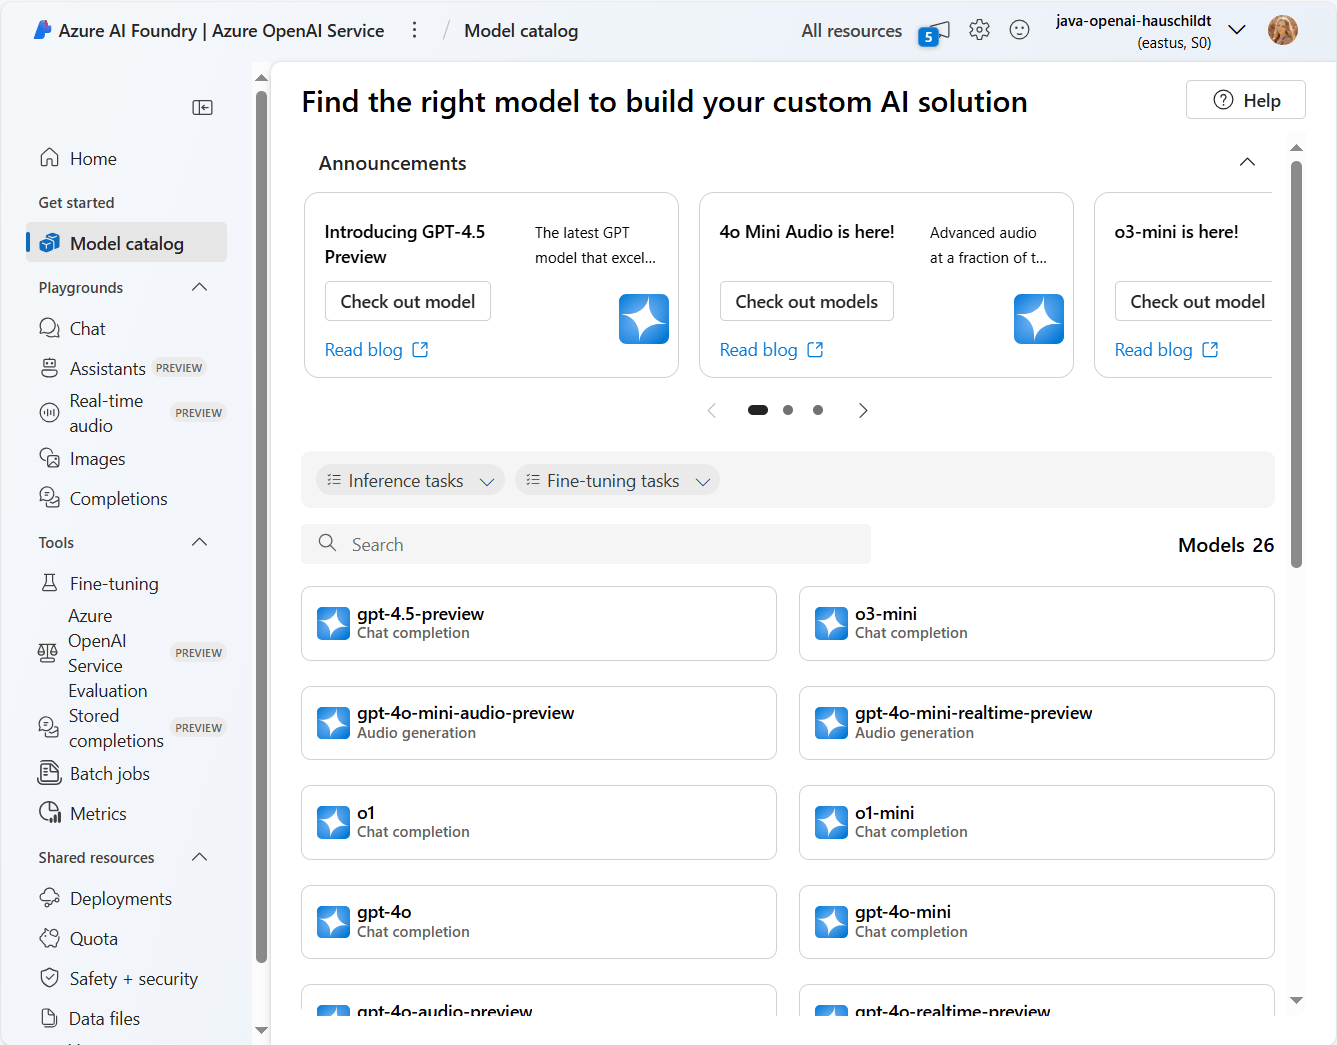Expand the Inference tasks filter dropdown
1337x1045 pixels.
(411, 481)
